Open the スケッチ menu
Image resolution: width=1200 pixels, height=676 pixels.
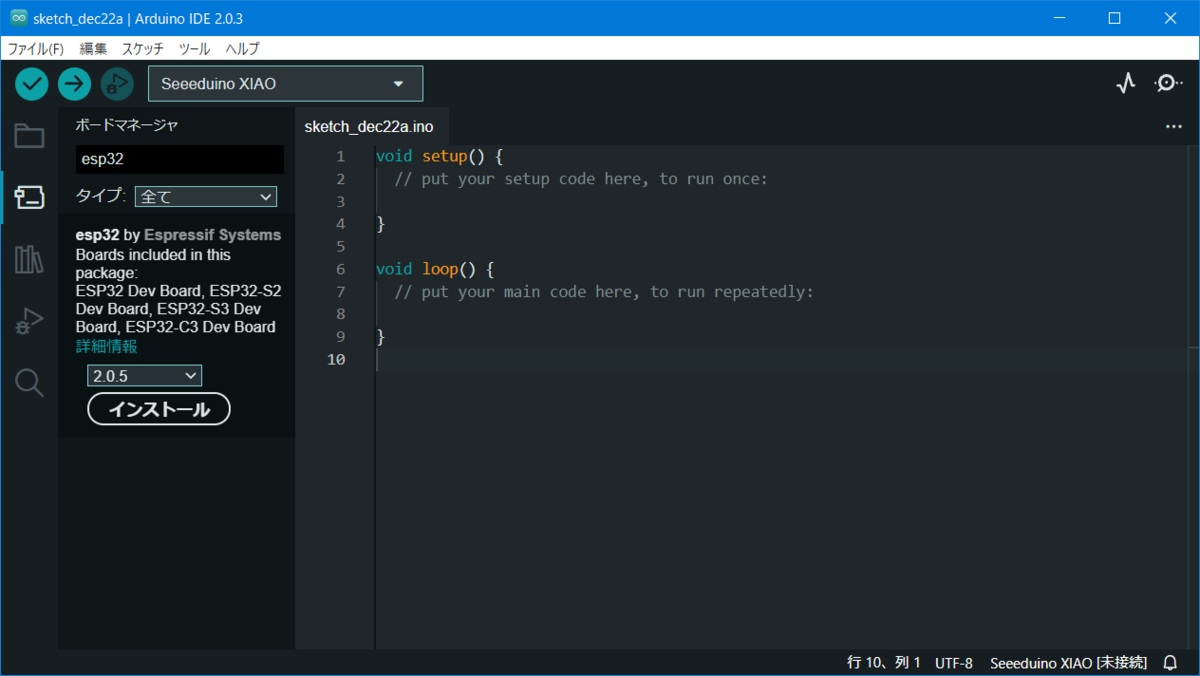(x=143, y=48)
